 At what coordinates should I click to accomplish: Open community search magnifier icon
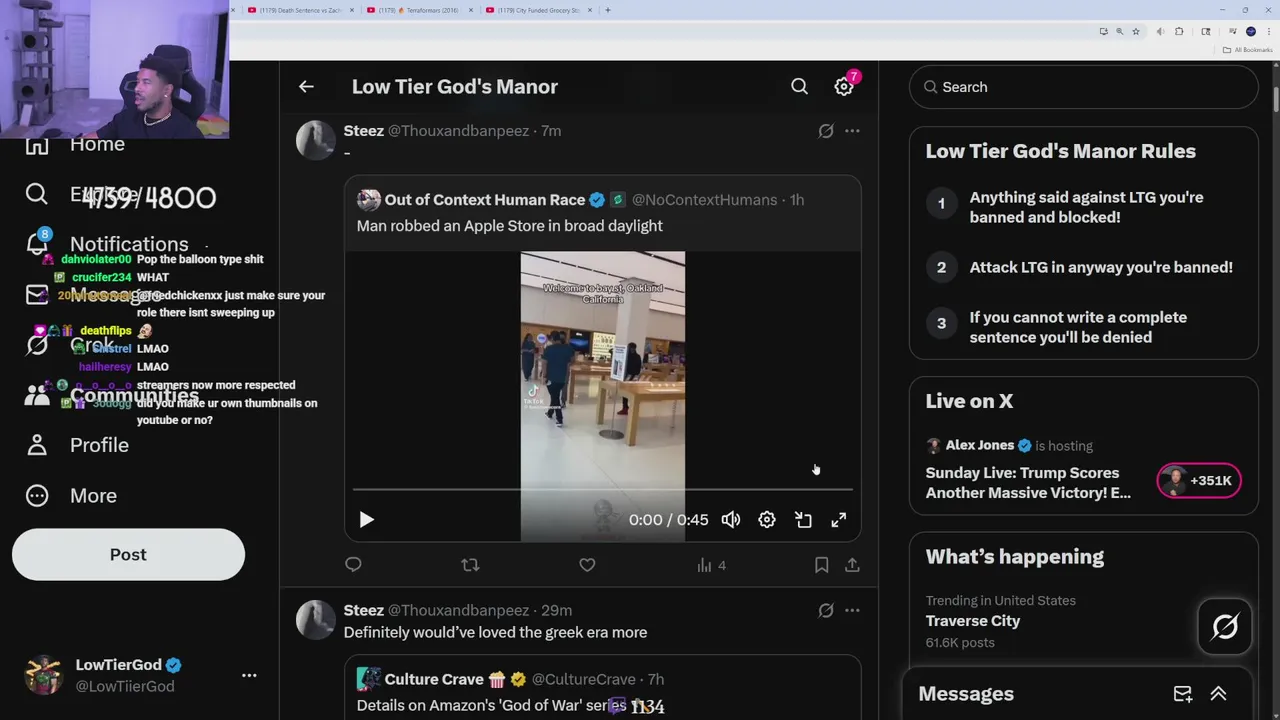point(799,87)
